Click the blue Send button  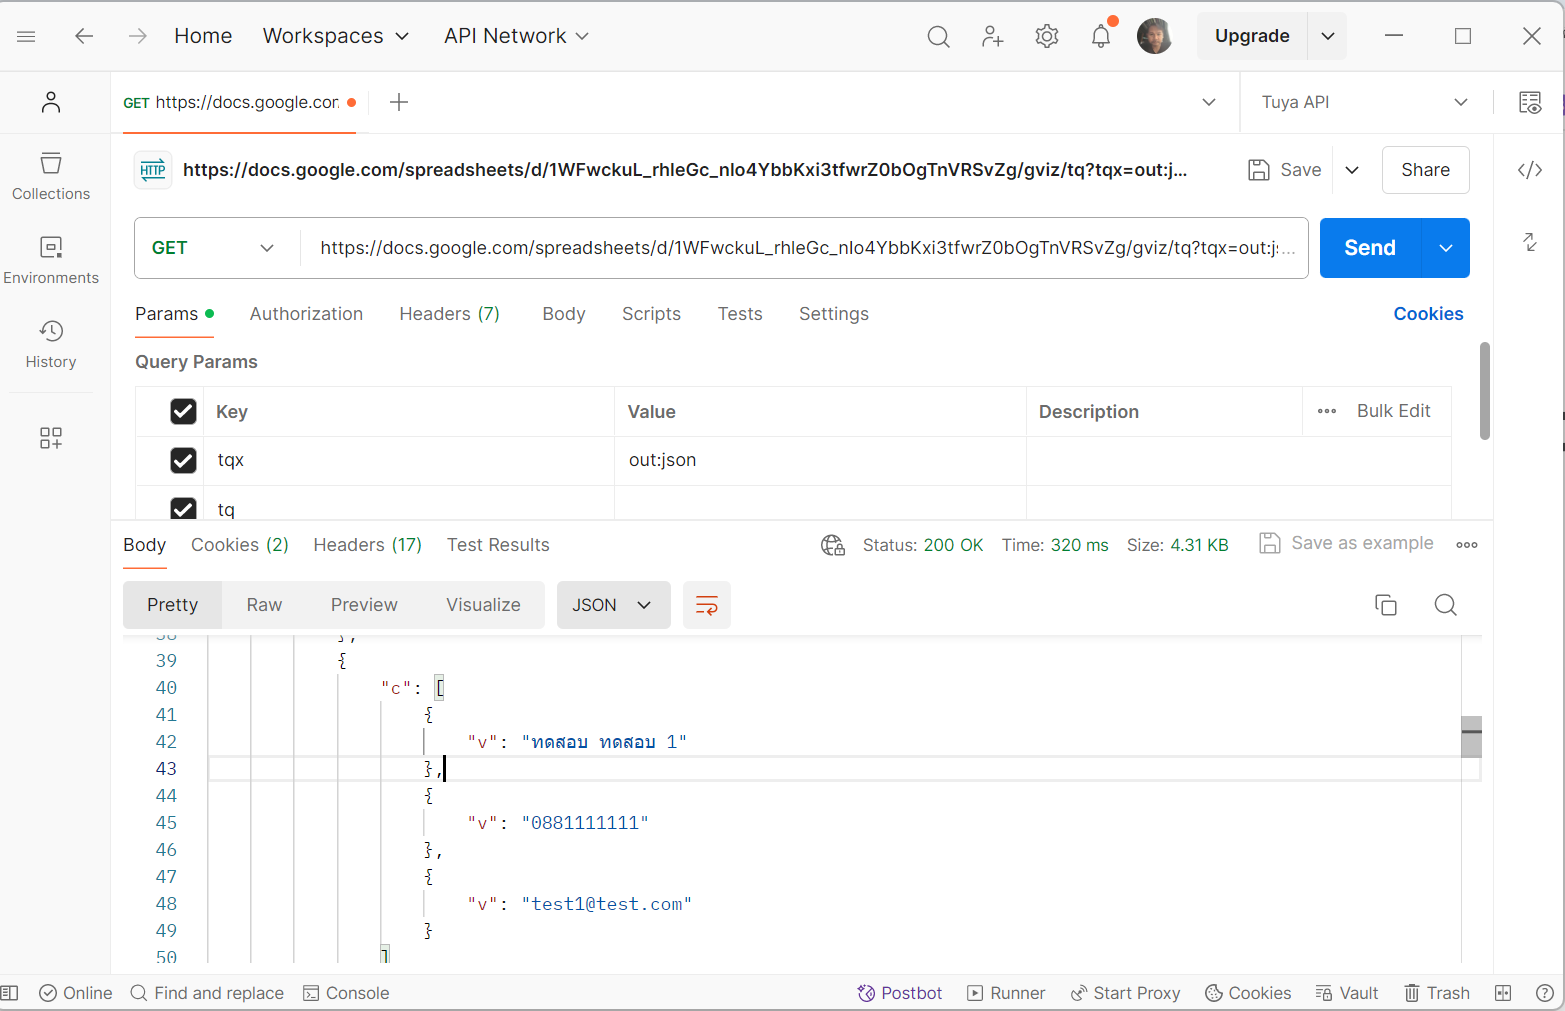pos(1370,248)
